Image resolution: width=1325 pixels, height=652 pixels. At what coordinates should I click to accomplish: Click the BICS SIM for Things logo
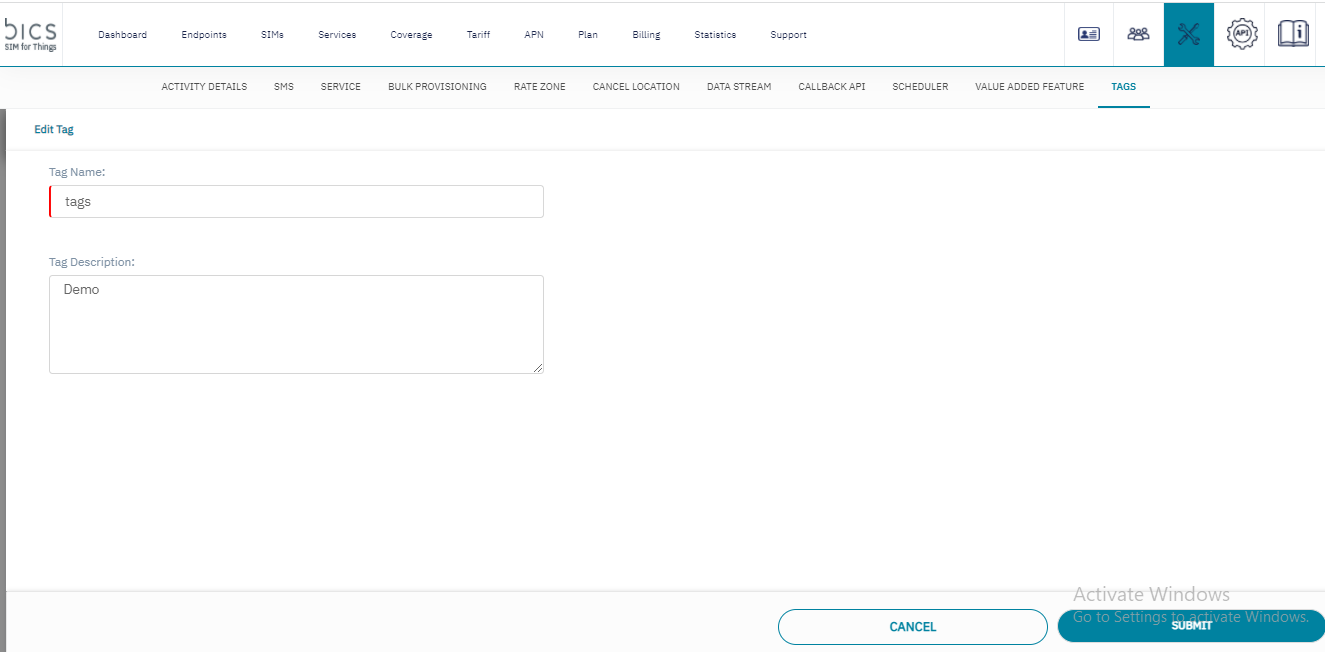31,34
